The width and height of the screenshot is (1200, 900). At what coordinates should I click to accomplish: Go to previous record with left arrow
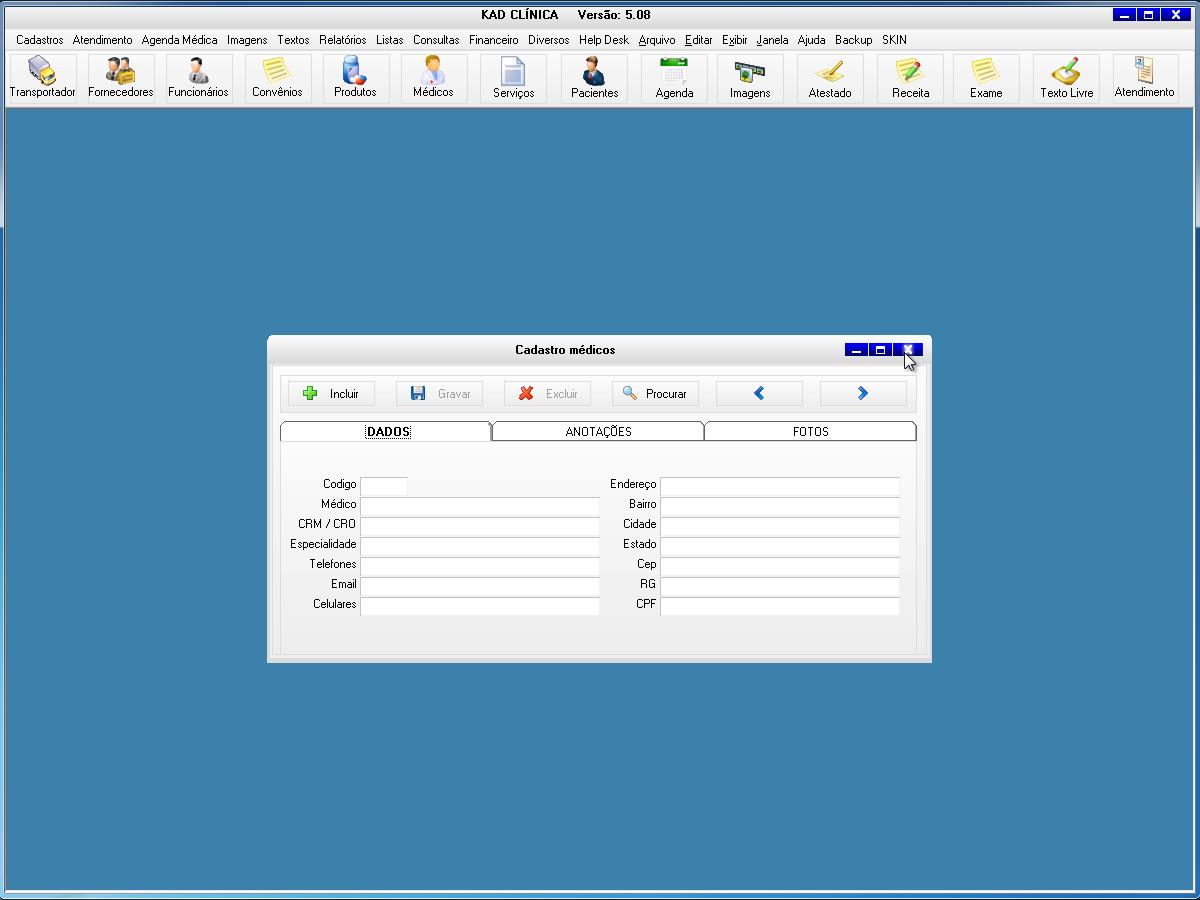click(759, 394)
